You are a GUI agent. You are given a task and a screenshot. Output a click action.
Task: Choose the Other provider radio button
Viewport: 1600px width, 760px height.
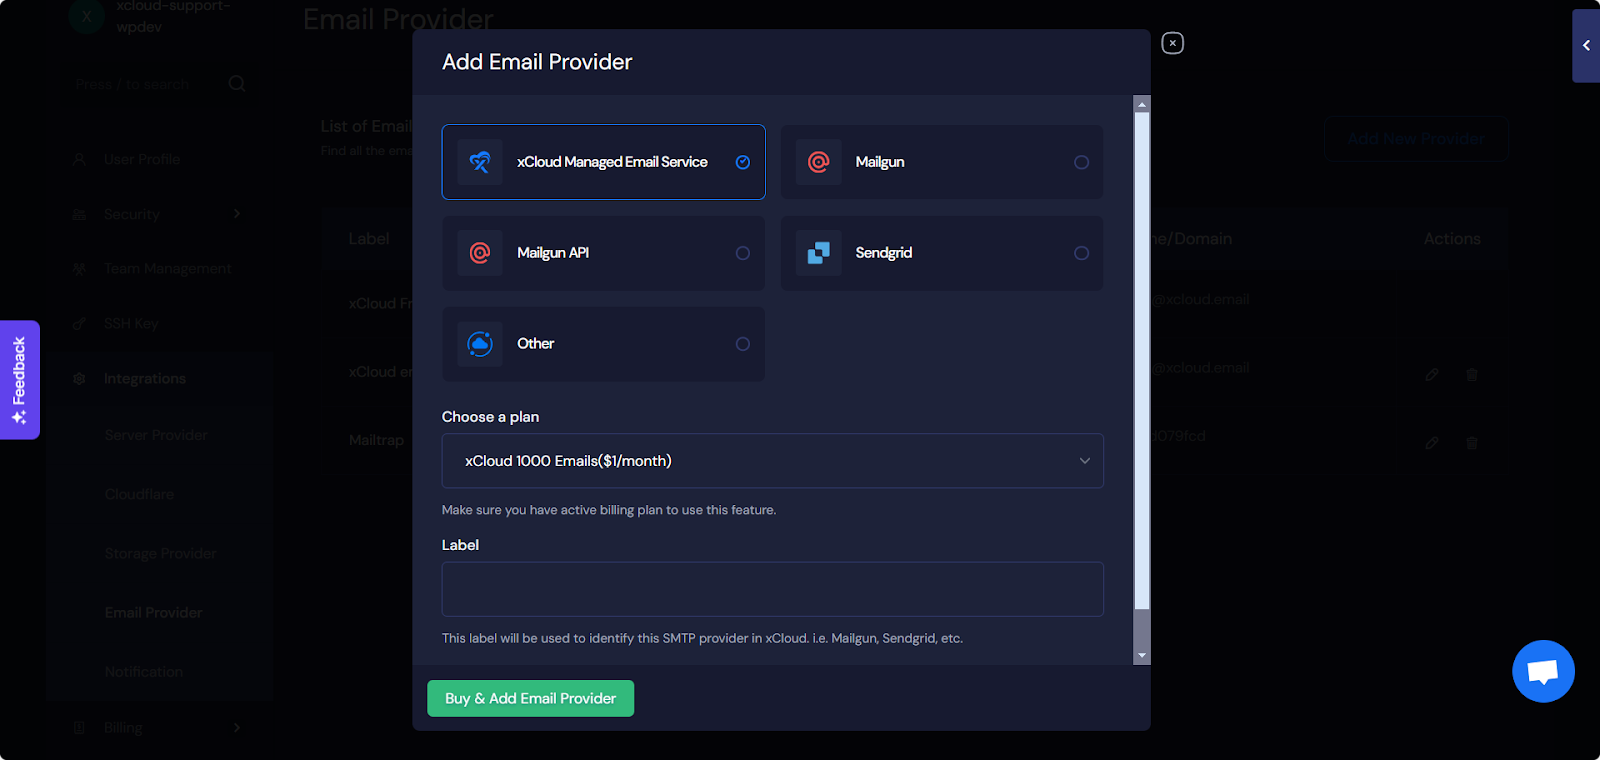(742, 344)
